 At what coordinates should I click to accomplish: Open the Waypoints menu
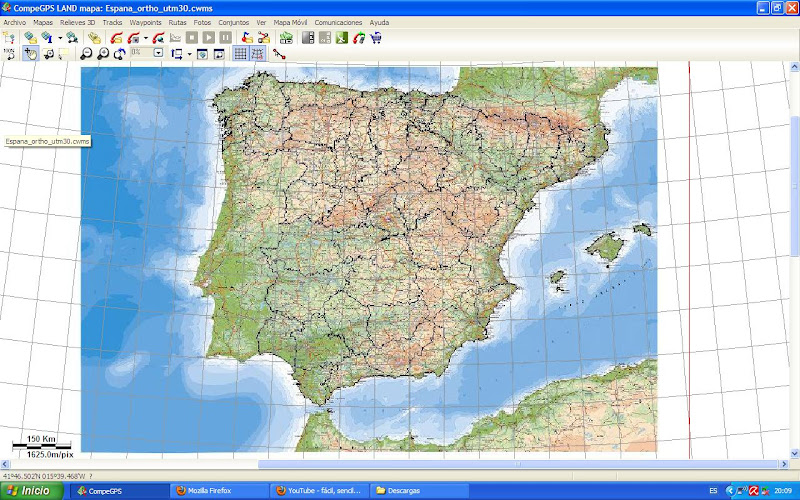(x=145, y=22)
